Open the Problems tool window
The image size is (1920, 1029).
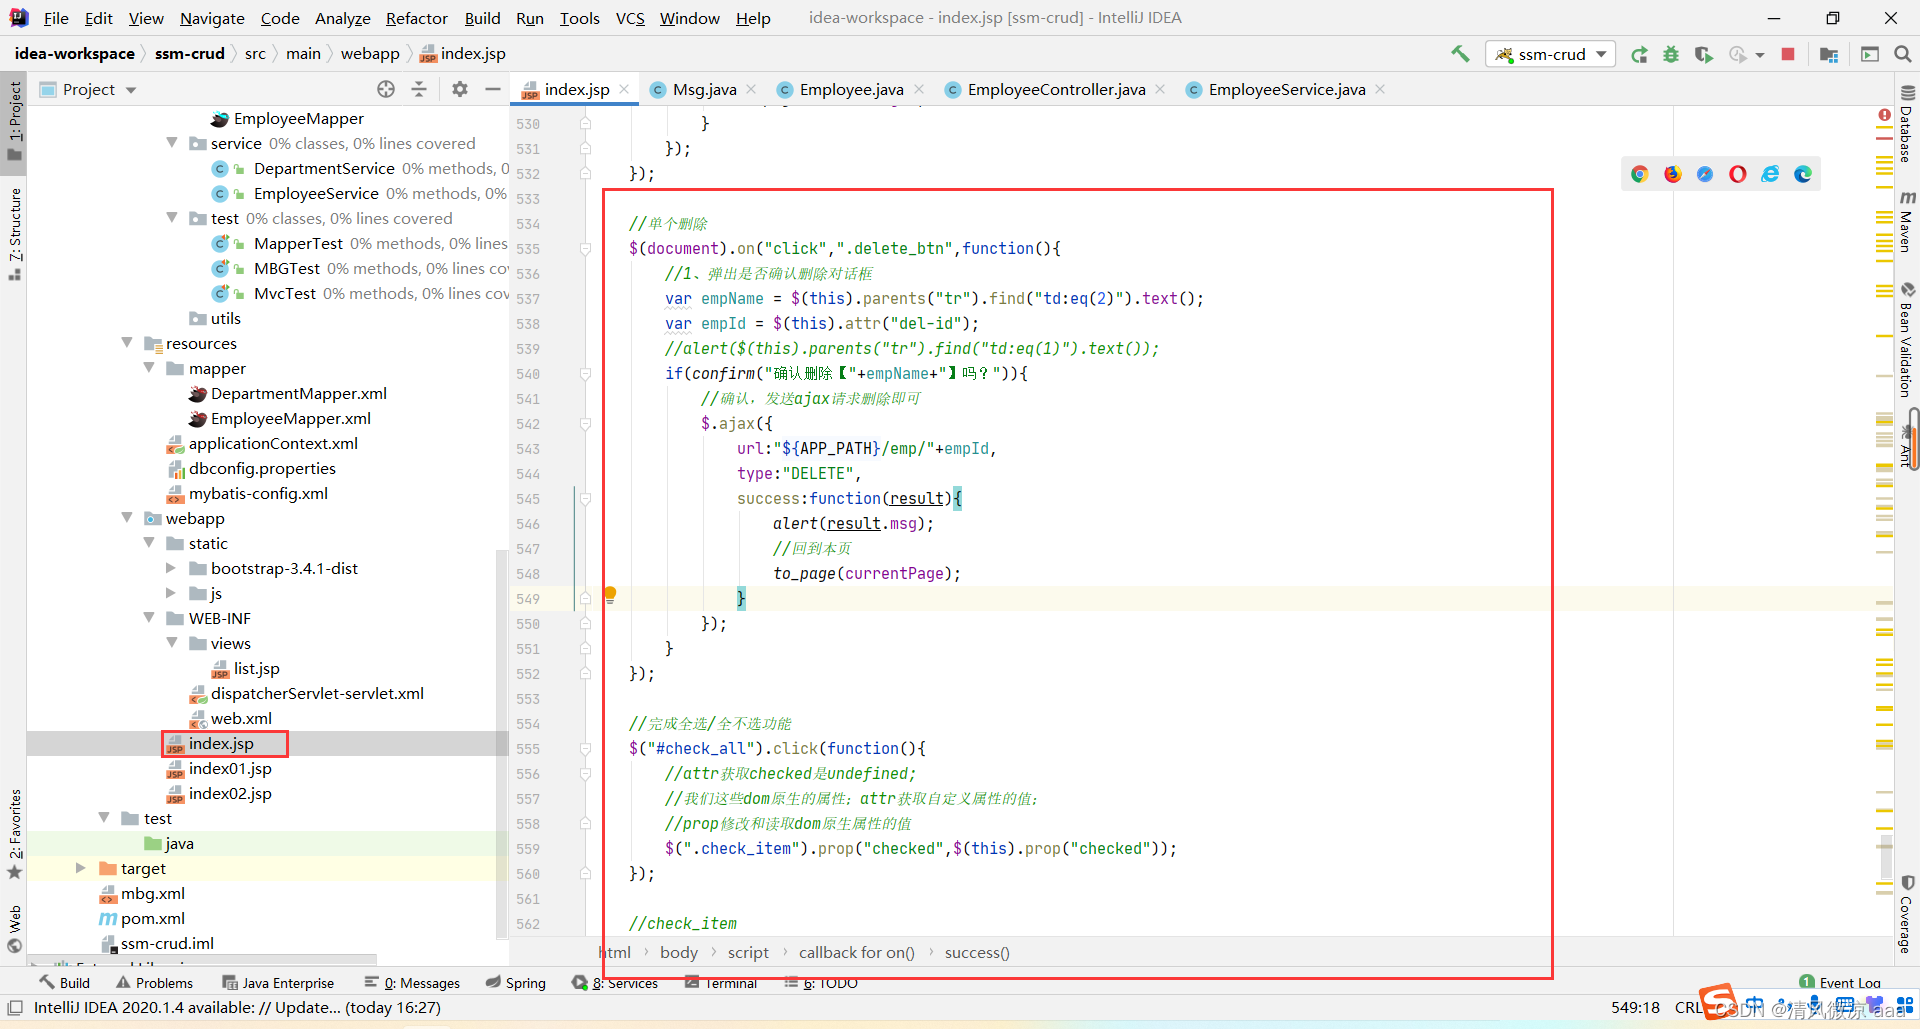155,983
